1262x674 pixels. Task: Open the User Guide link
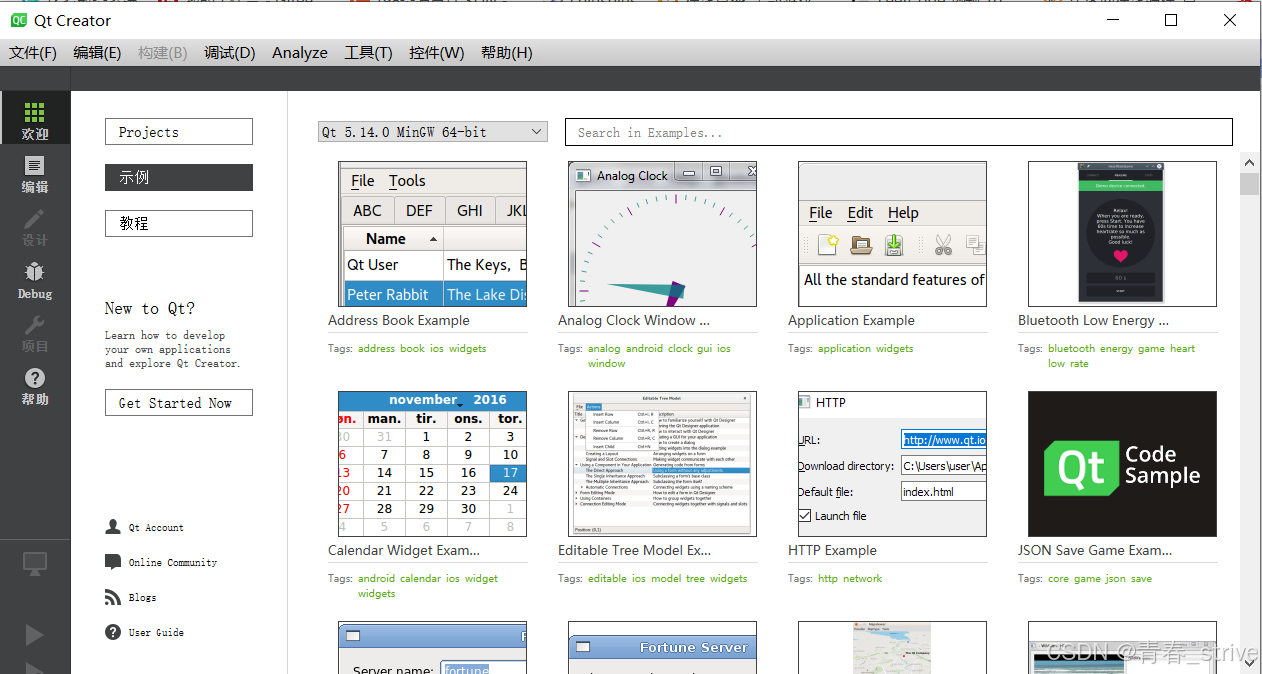(x=156, y=632)
